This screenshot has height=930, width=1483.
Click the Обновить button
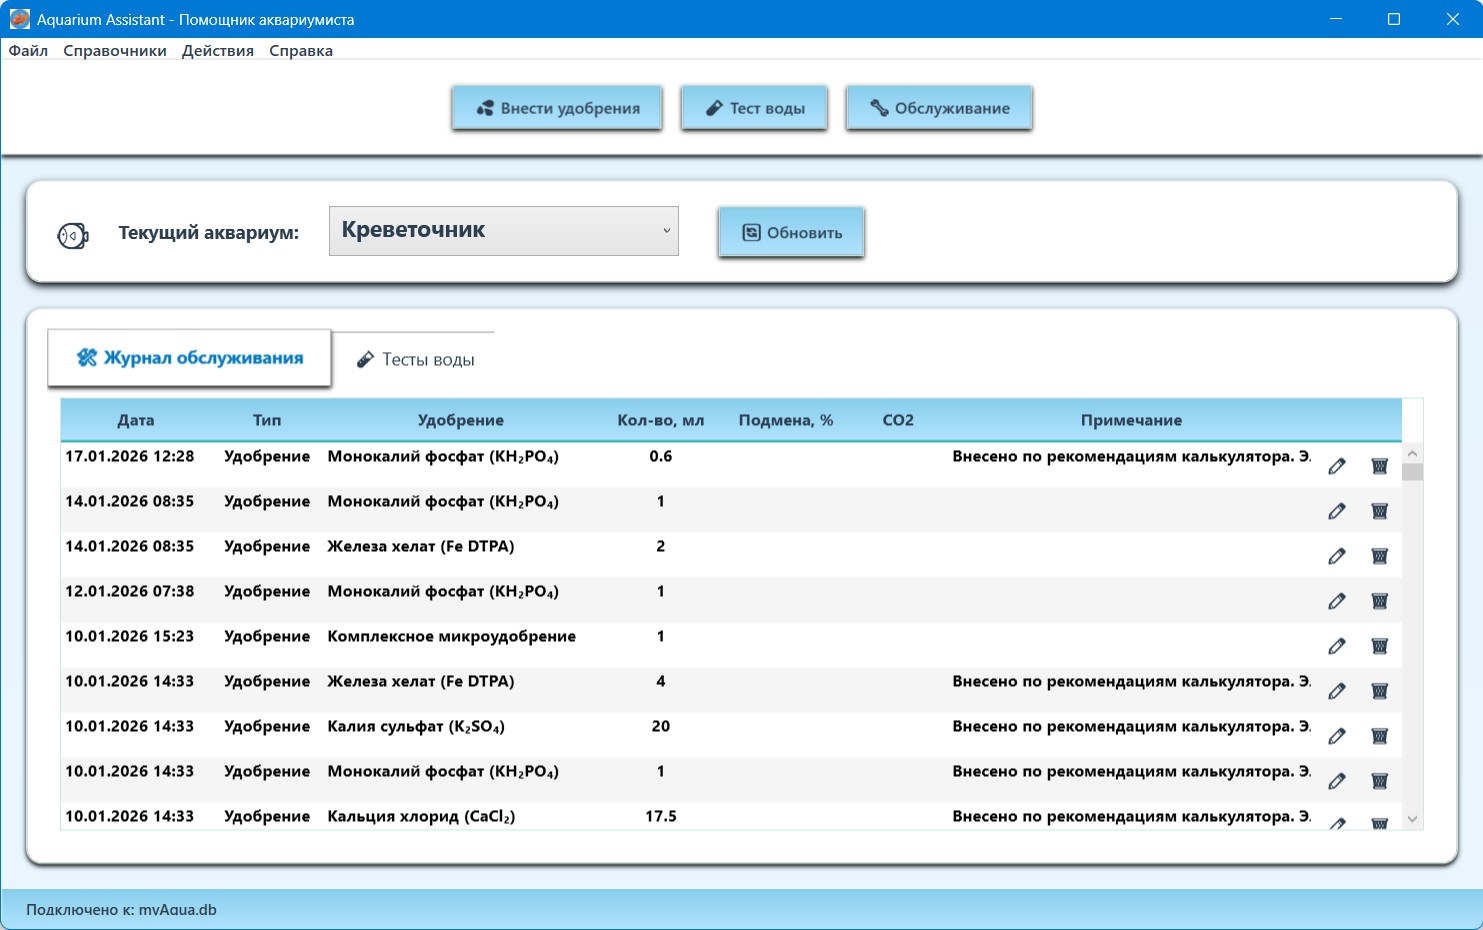tap(790, 231)
